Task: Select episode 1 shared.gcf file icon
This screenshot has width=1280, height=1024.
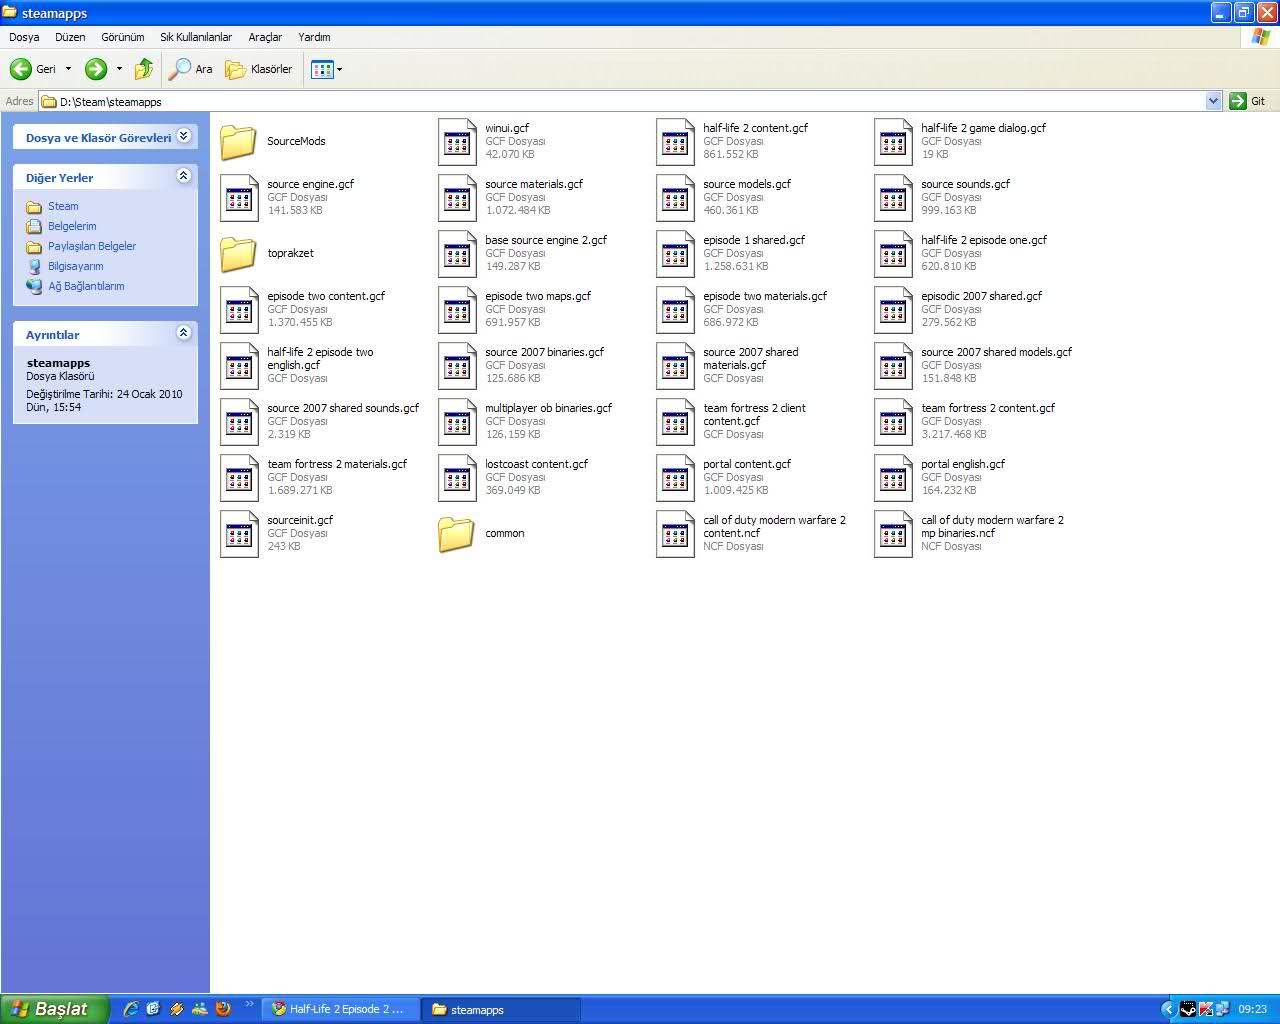Action: (x=675, y=254)
